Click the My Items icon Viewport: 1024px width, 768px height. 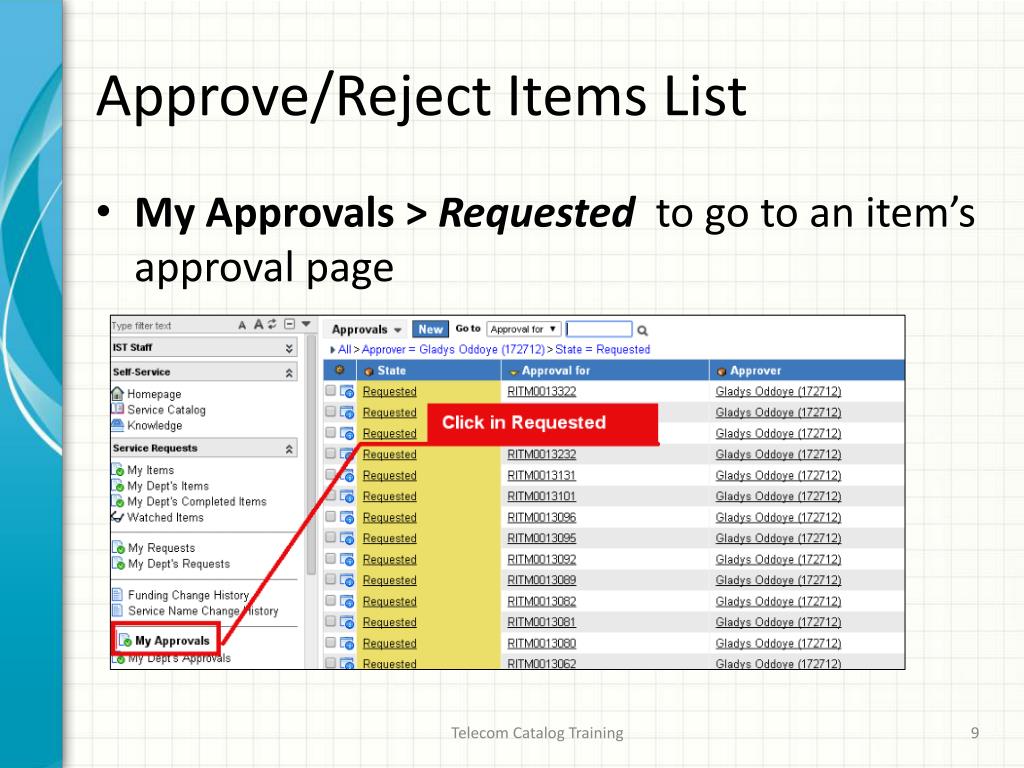pyautogui.click(x=118, y=470)
